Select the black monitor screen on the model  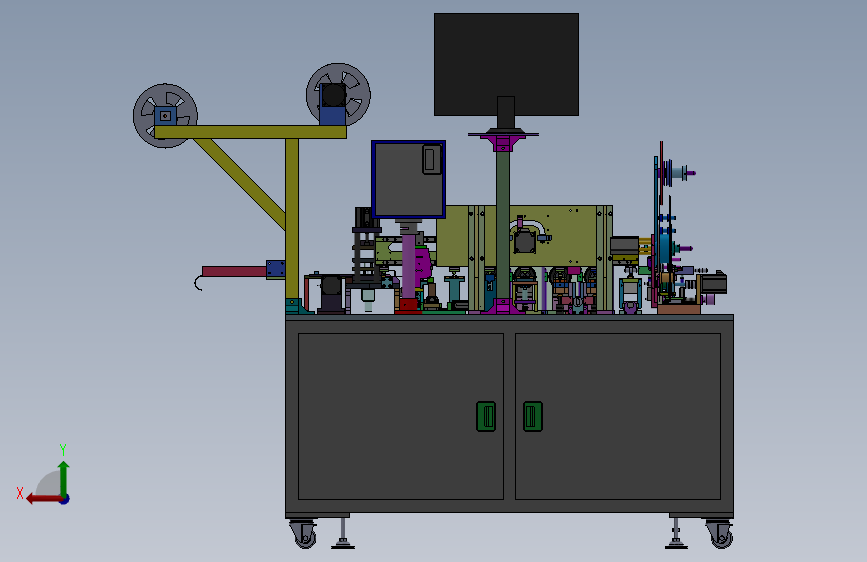[506, 64]
